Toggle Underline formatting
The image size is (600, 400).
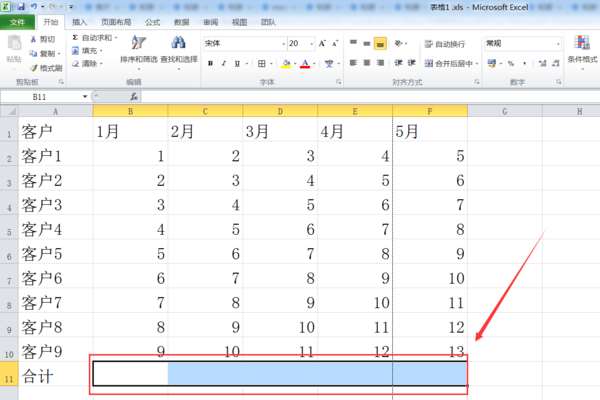[x=237, y=63]
